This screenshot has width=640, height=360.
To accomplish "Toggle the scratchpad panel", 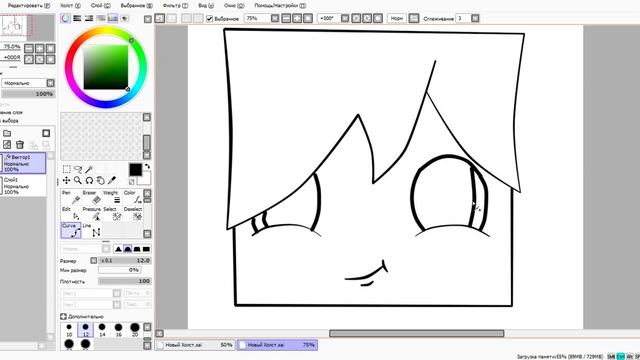I will [124, 18].
